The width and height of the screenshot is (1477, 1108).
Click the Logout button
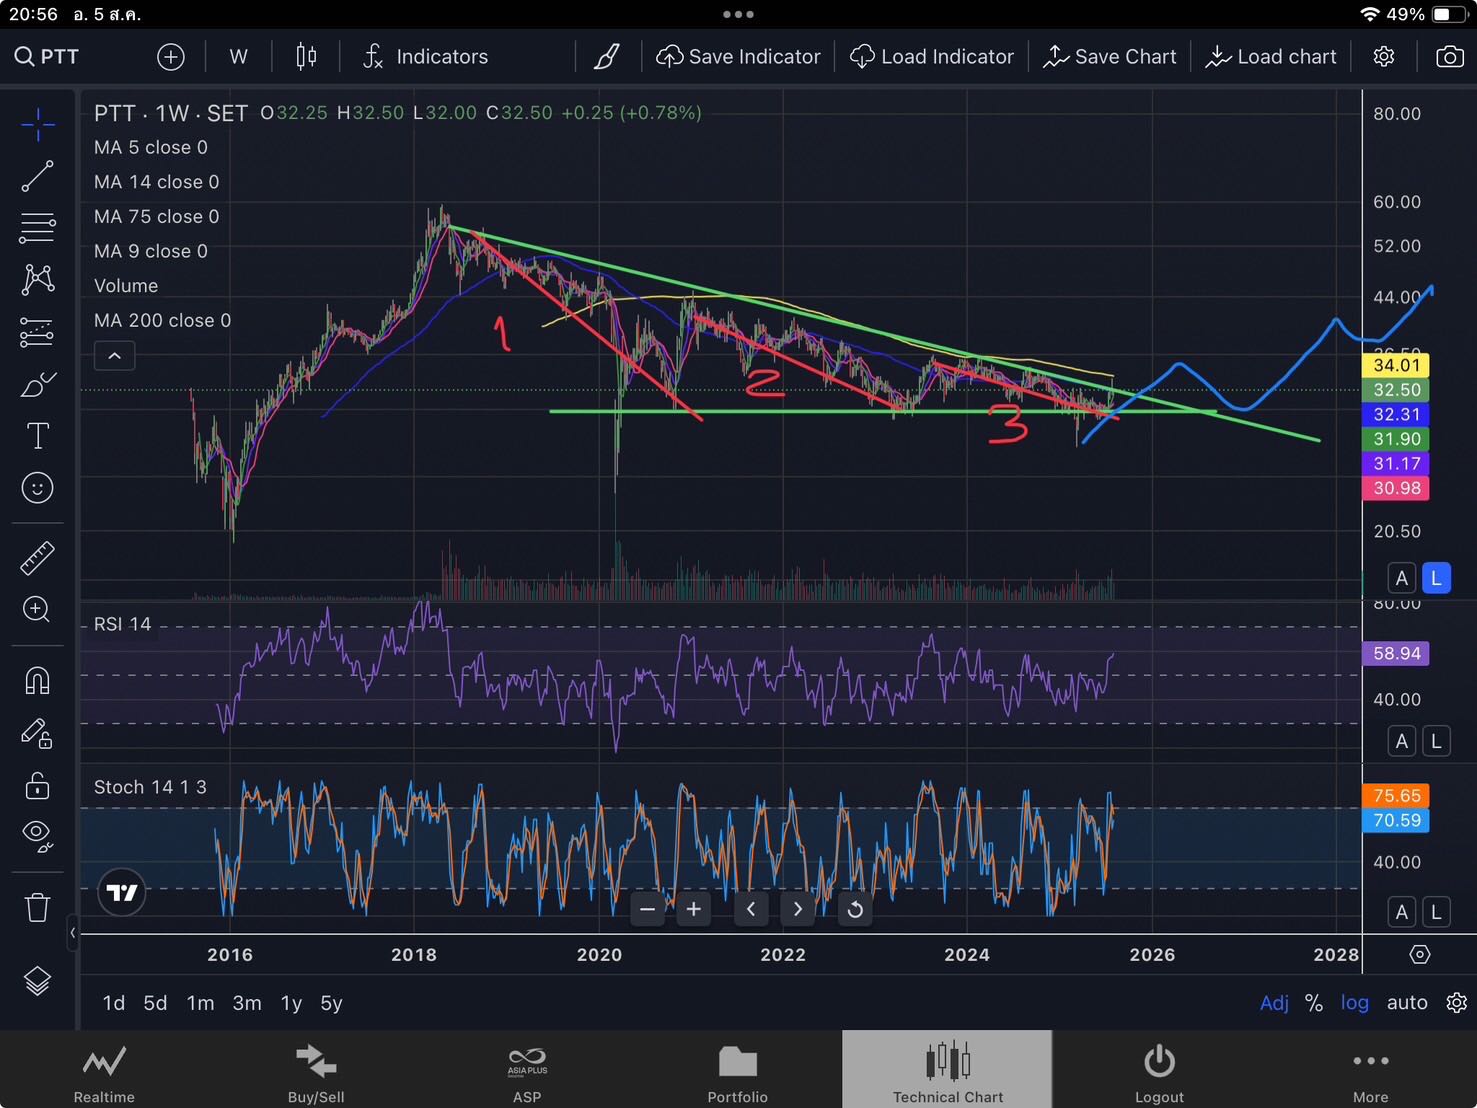point(1159,1071)
